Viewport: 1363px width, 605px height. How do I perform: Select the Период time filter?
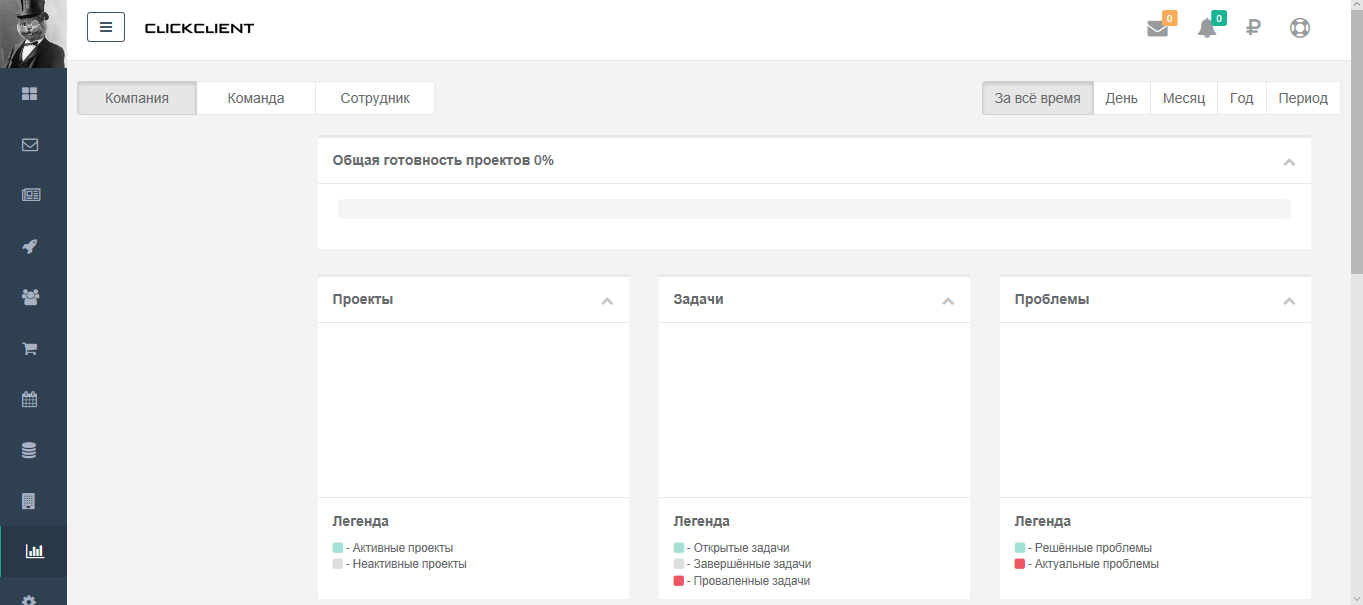coord(1303,98)
